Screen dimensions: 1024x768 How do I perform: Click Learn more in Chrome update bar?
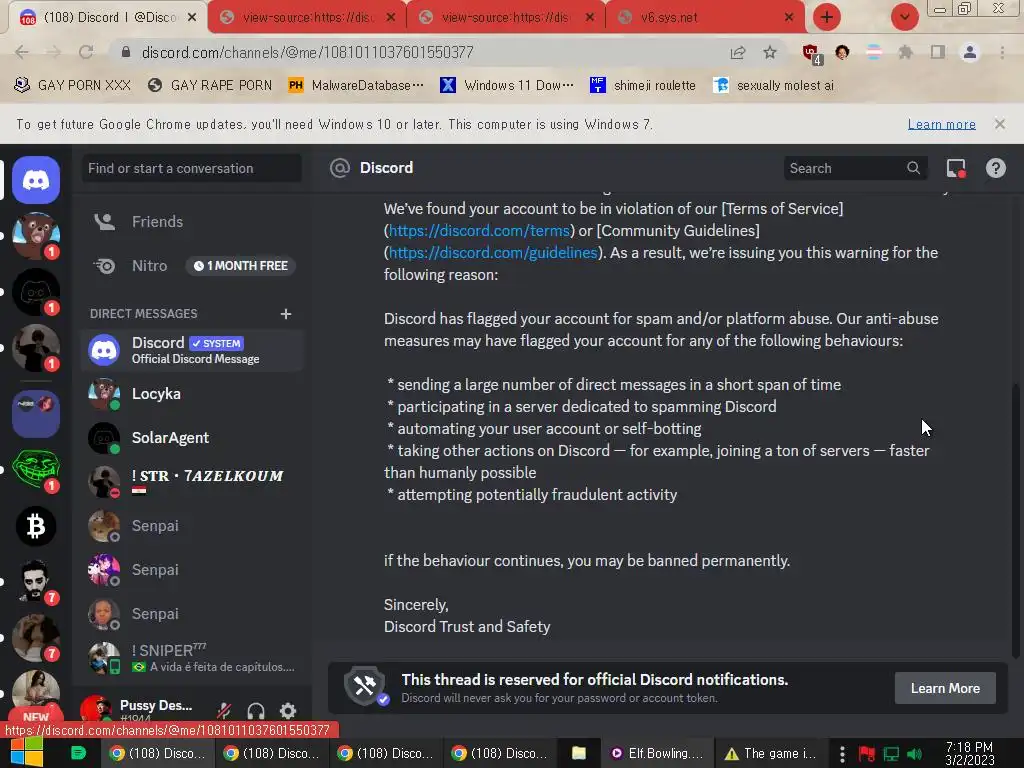(x=941, y=124)
